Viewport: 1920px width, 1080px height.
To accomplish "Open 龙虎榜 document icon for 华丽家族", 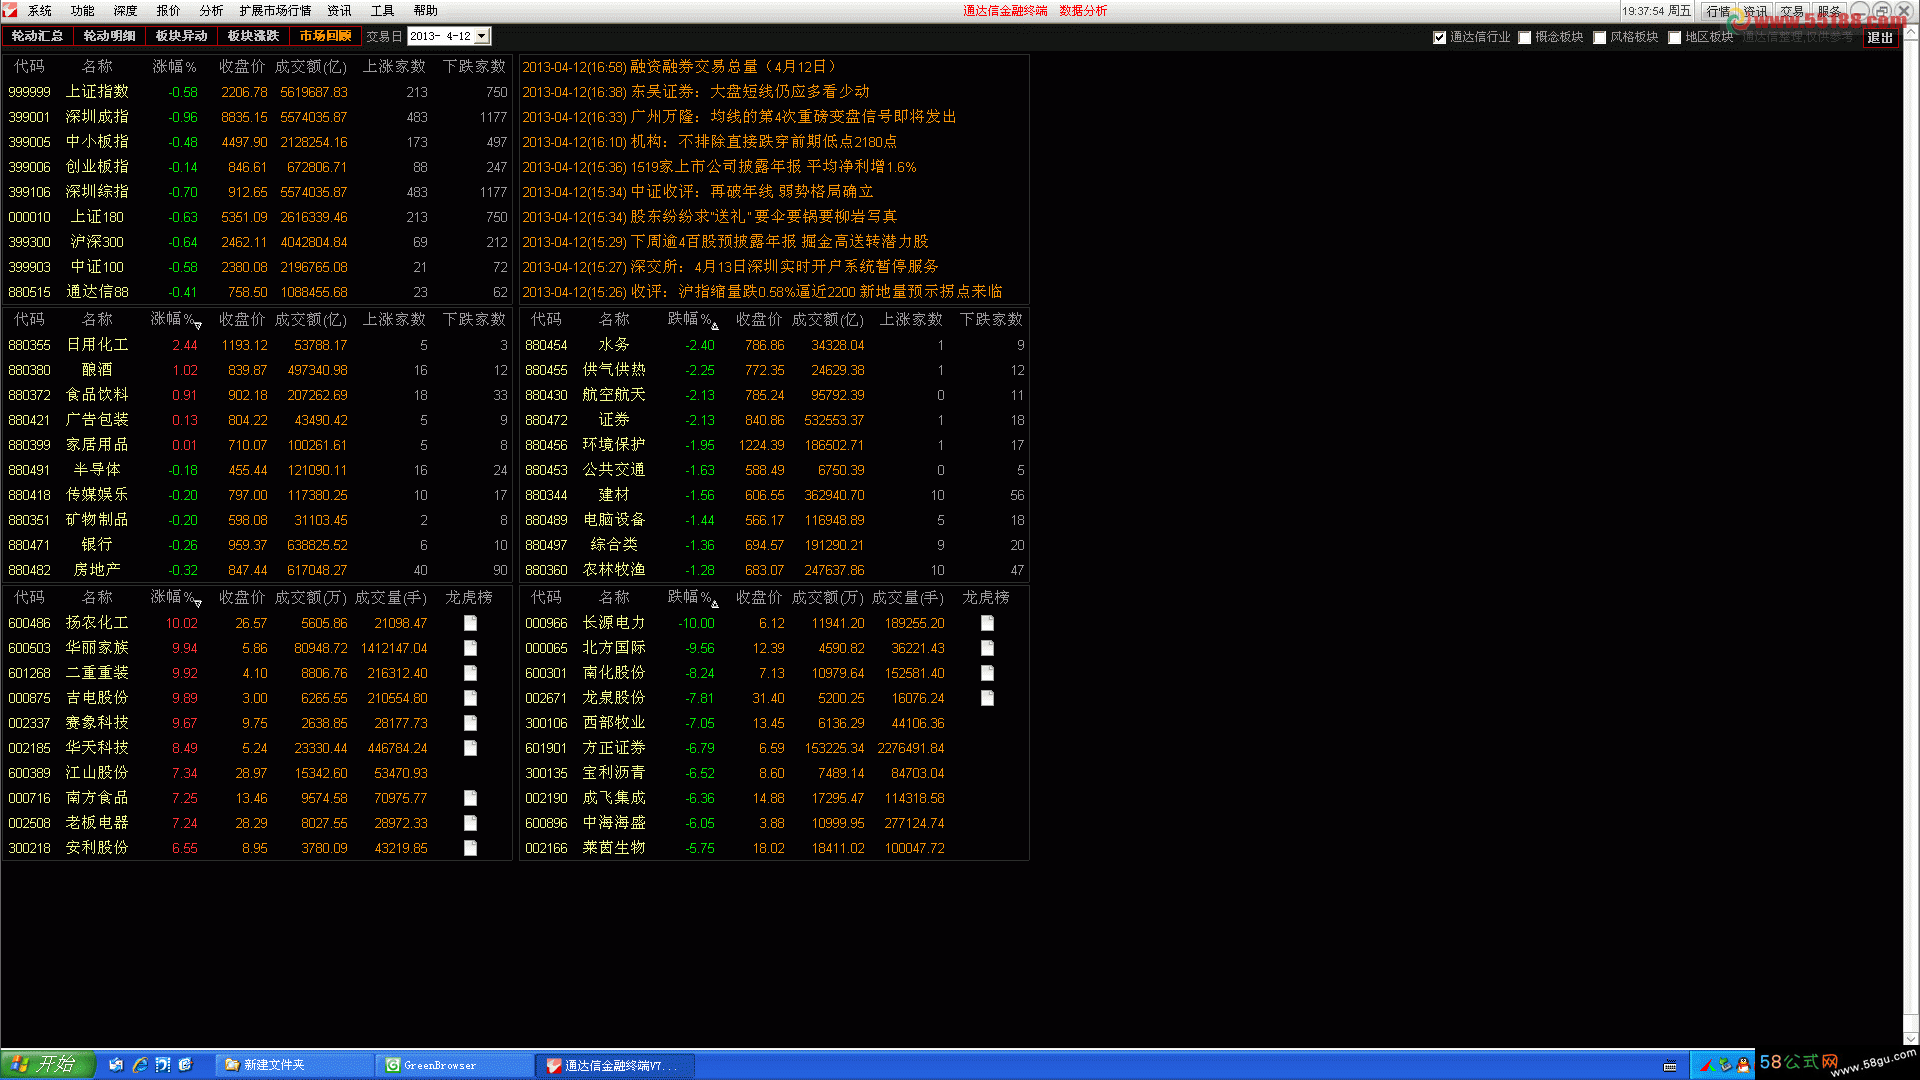I will 470,648.
